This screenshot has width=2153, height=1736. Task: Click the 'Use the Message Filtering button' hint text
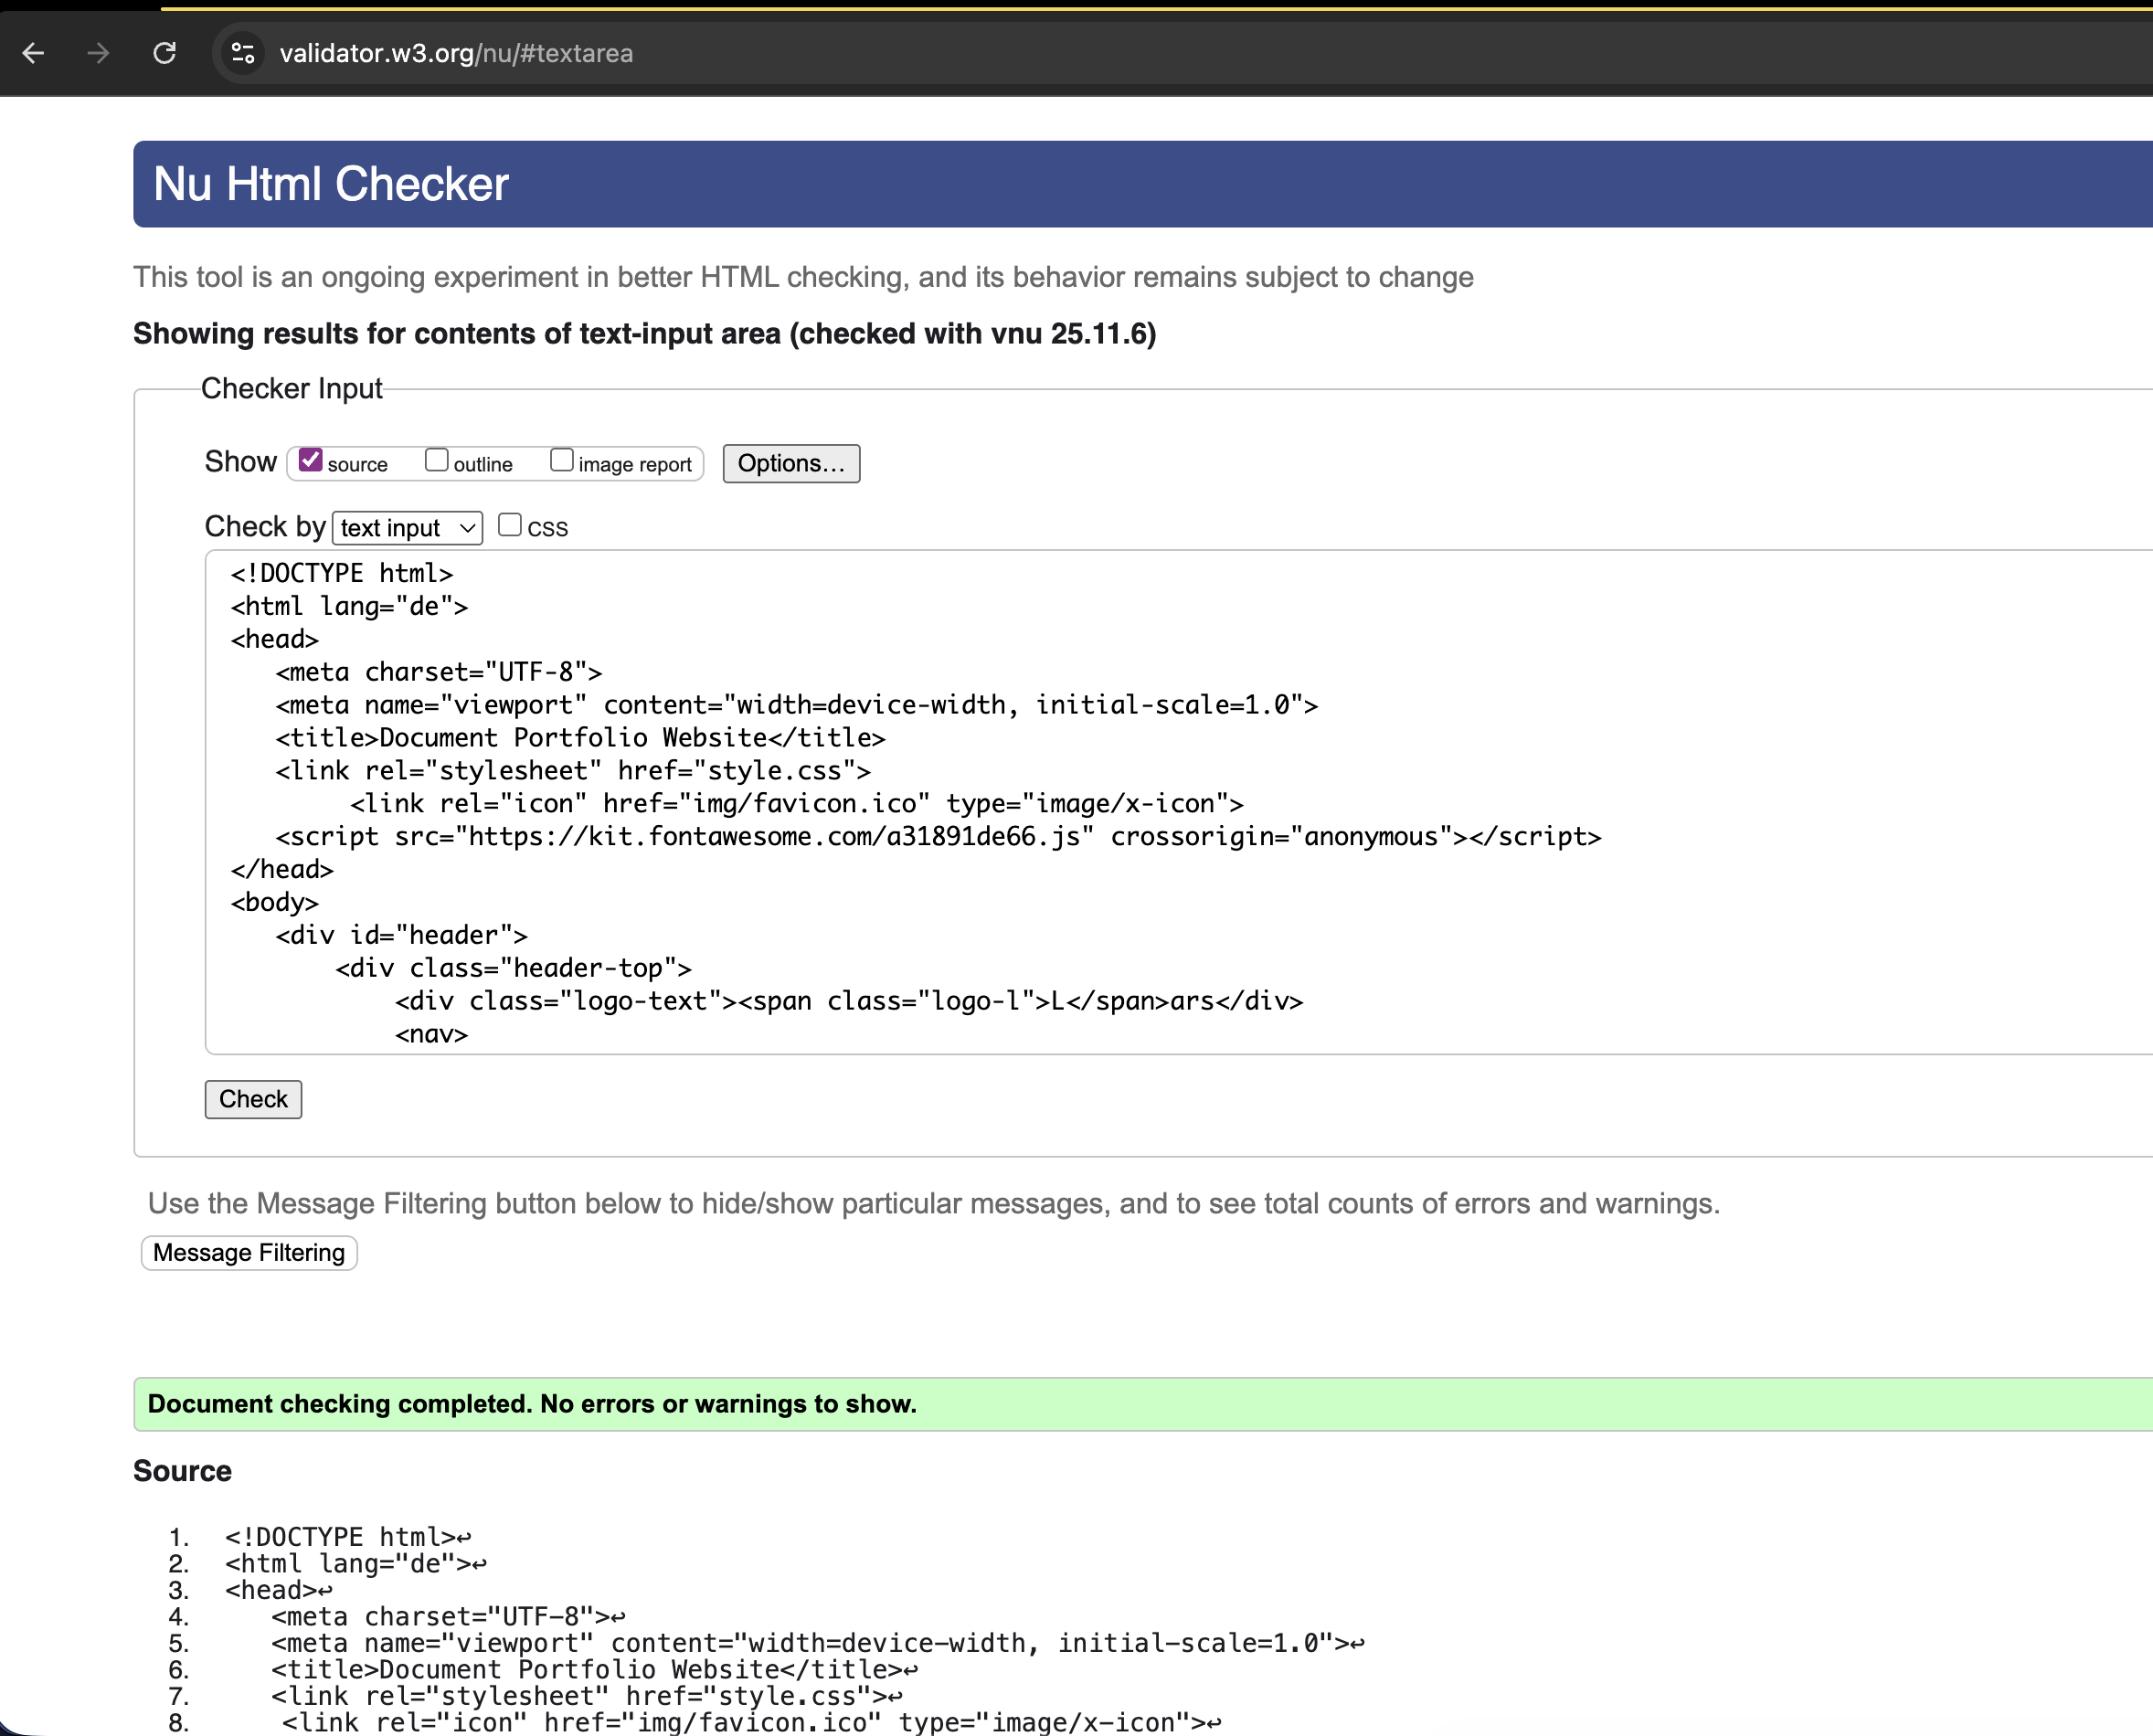coord(934,1203)
